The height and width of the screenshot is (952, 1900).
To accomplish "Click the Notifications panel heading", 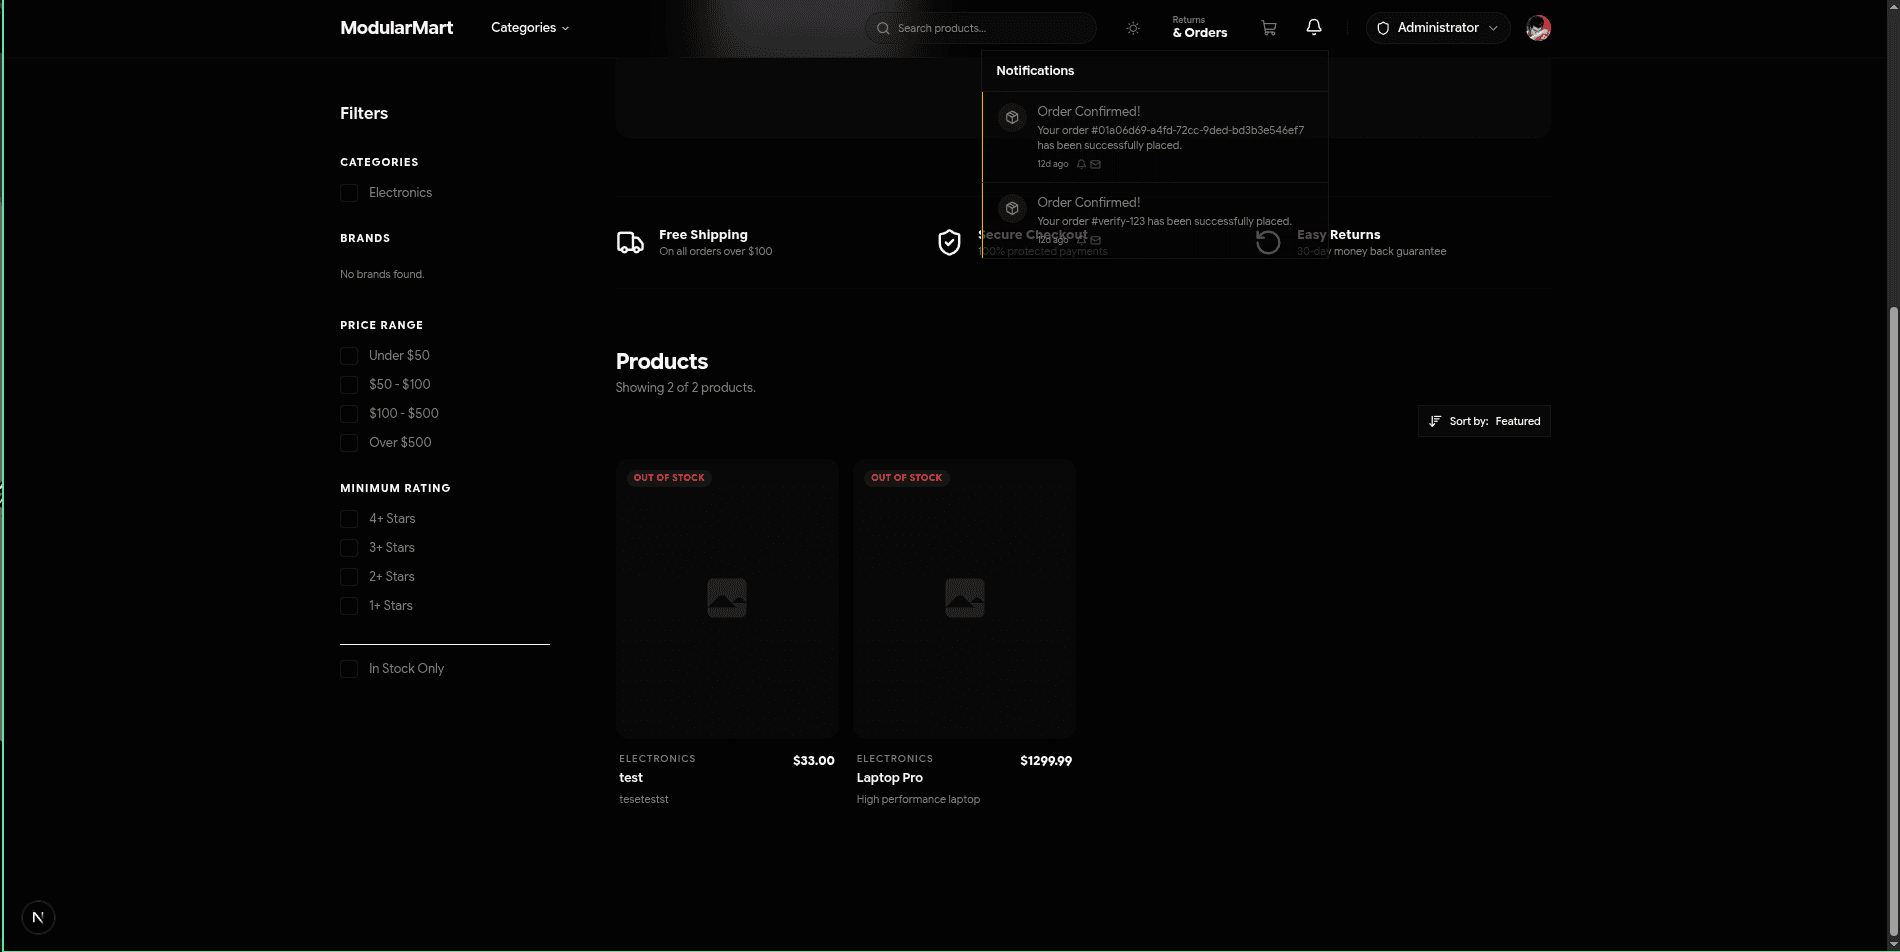I will tap(1035, 71).
